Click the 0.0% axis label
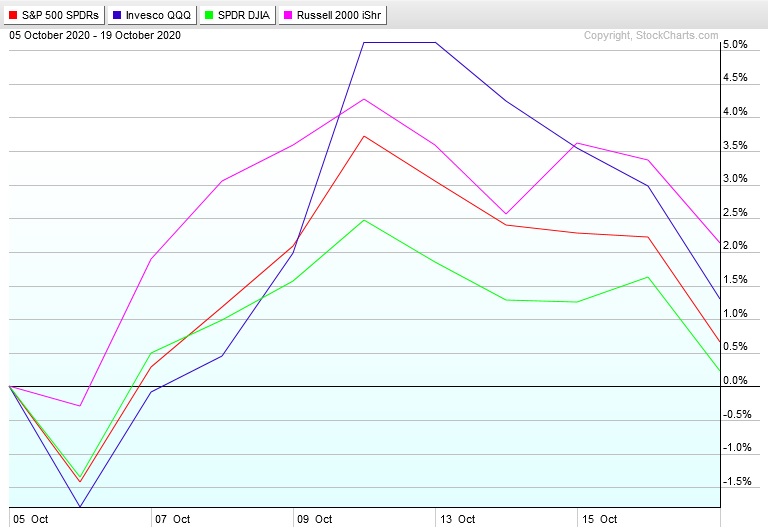This screenshot has height=531, width=768. pyautogui.click(x=735, y=381)
